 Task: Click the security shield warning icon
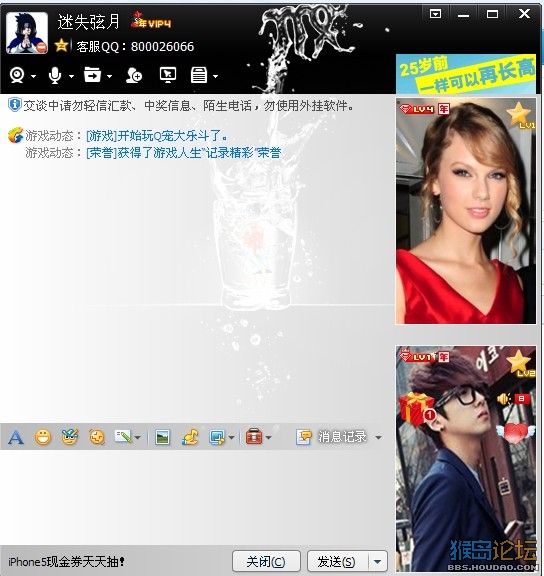[15, 105]
